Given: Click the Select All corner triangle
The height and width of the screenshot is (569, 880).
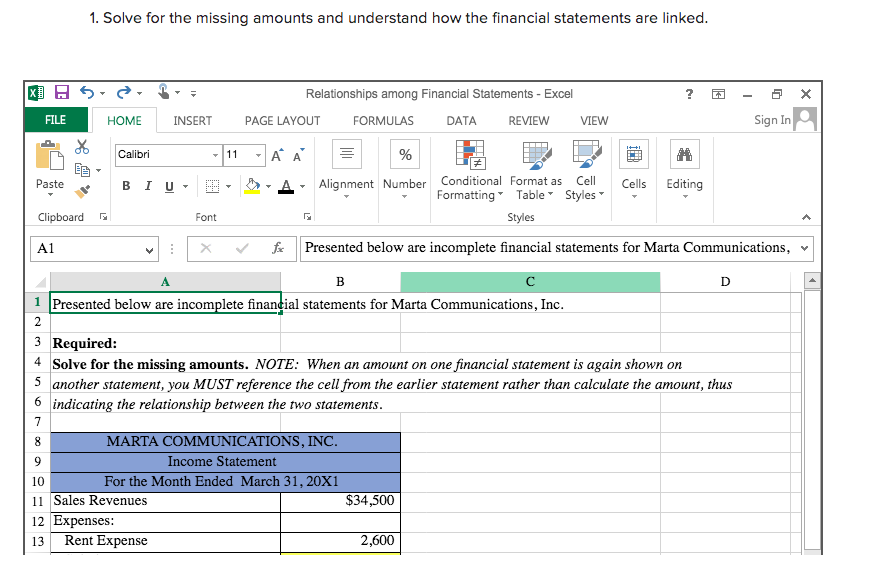Looking at the screenshot, I should pos(40,282).
